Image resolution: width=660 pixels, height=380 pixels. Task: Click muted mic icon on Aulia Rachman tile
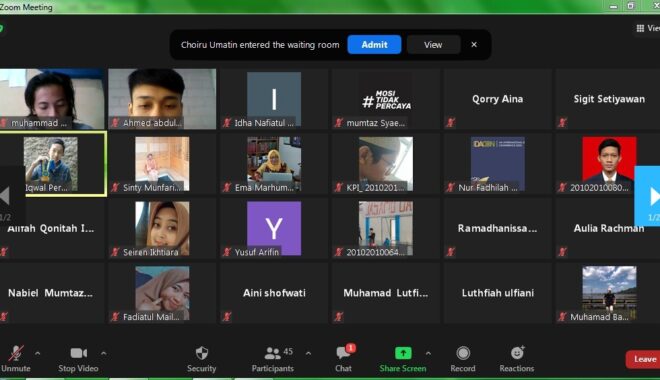click(x=562, y=252)
